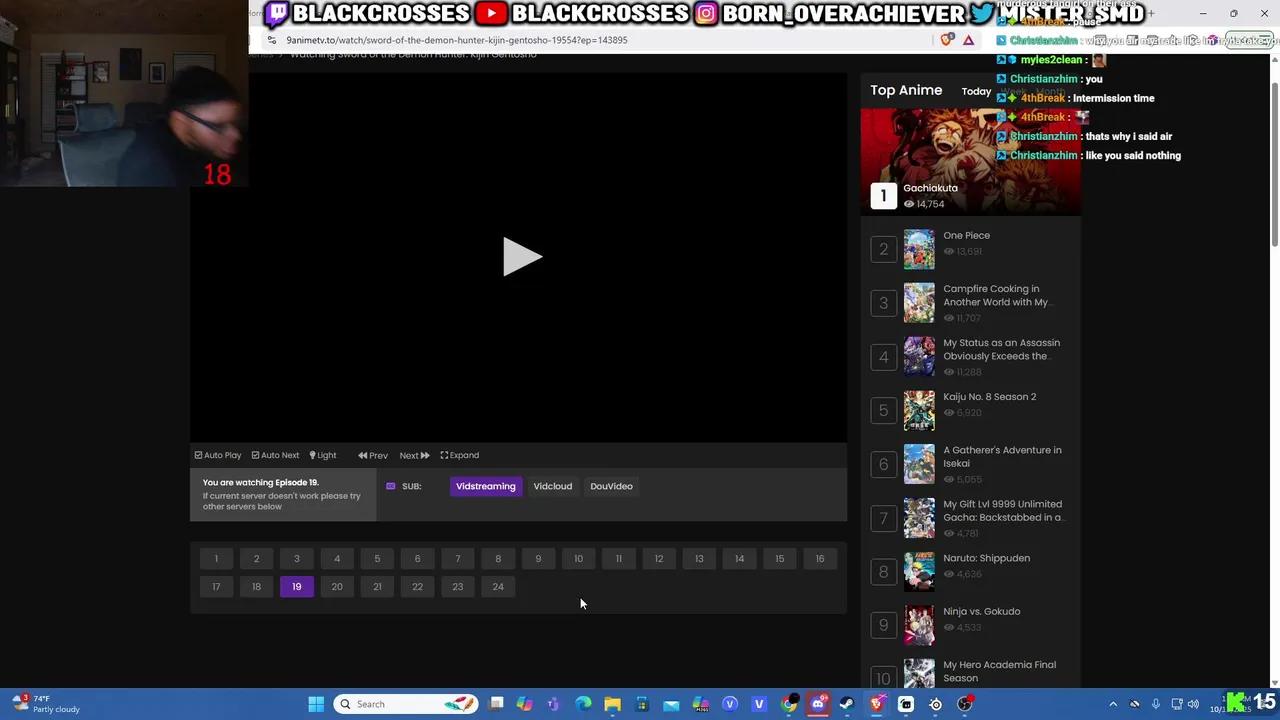This screenshot has width=1280, height=720.
Task: Open episode 20
Action: 337,587
